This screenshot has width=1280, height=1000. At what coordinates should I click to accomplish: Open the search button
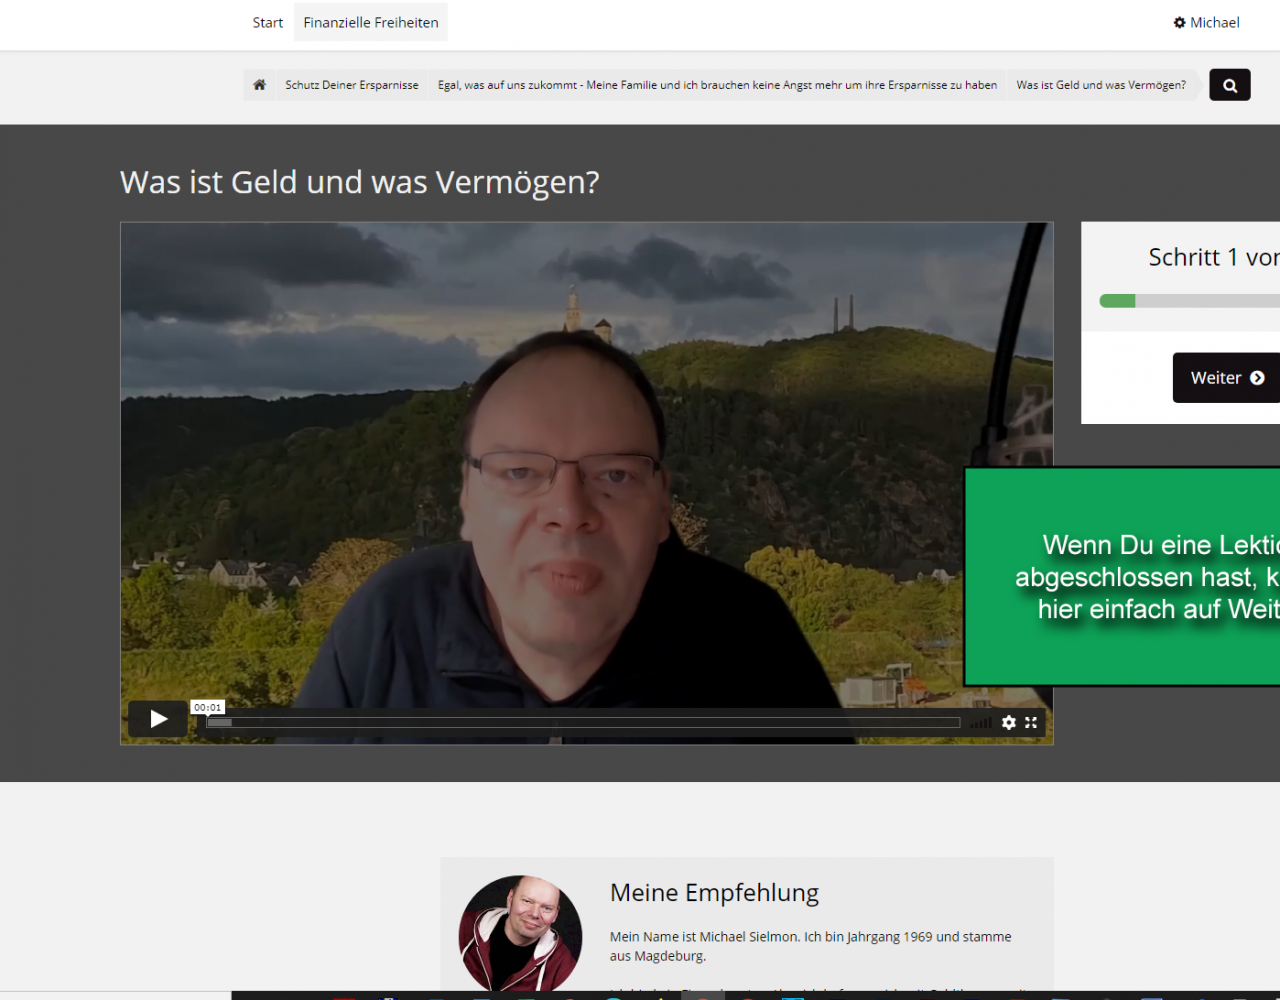point(1229,85)
